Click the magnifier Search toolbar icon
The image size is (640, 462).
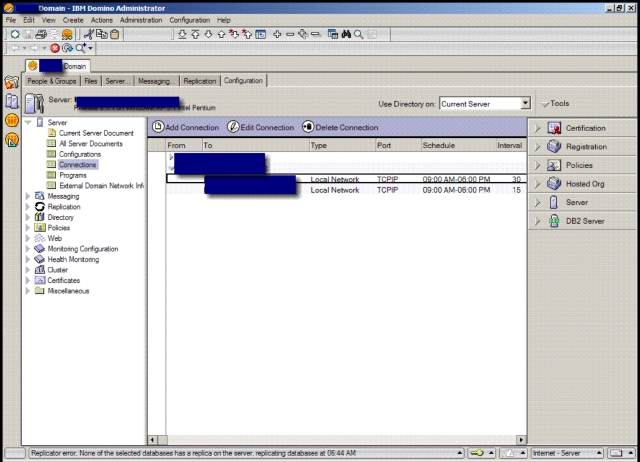click(x=358, y=34)
